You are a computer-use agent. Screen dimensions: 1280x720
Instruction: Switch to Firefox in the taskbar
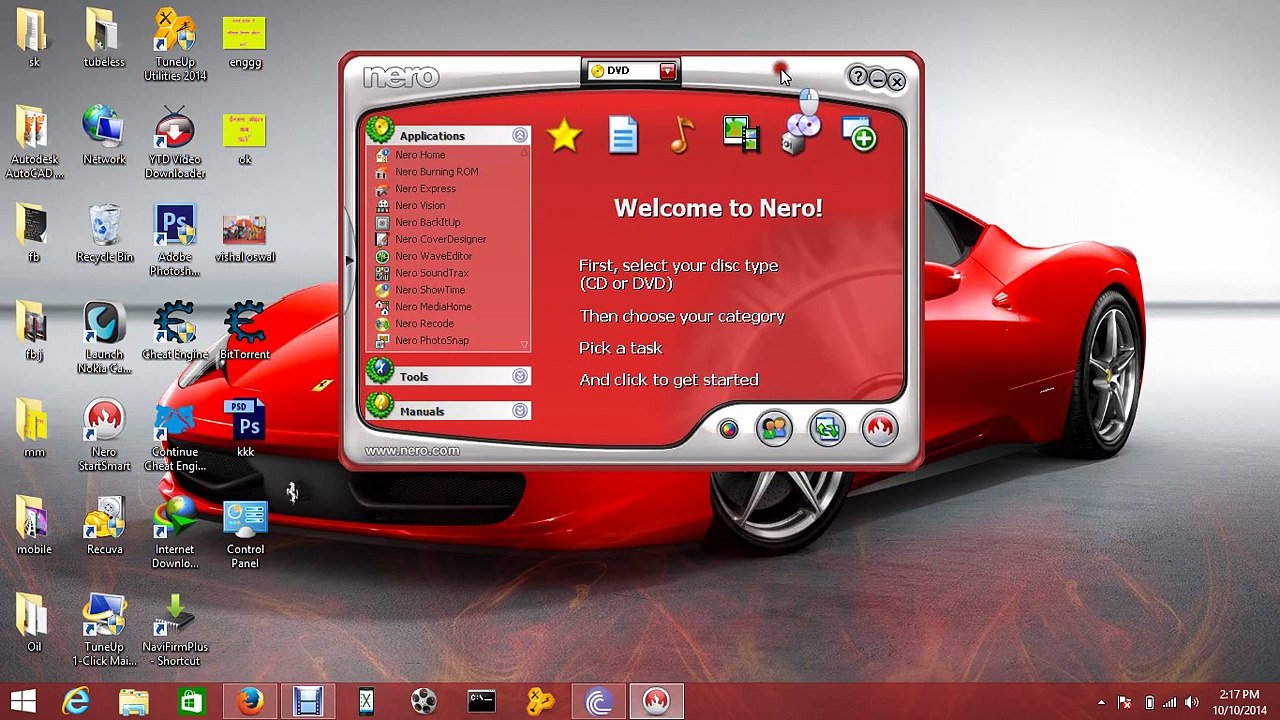pyautogui.click(x=250, y=701)
